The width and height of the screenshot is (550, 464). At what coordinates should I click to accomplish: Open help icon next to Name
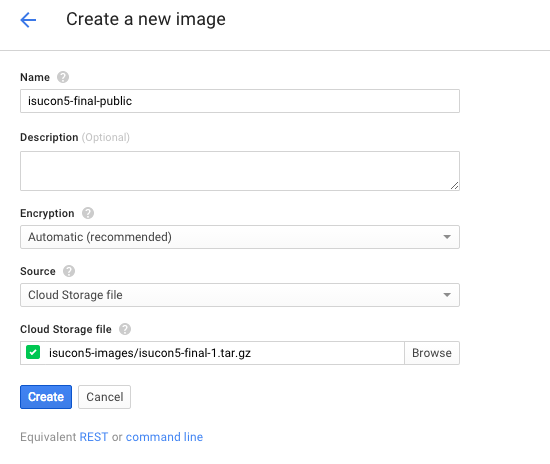pyautogui.click(x=63, y=77)
